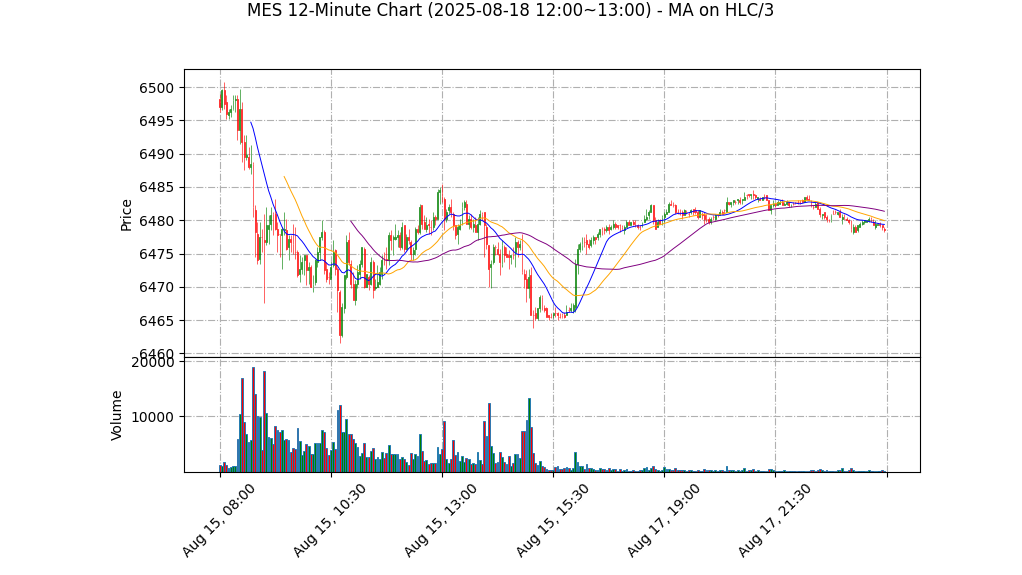
Task: Click the 'Aug 15, 10:30' time label
Action: 329,520
